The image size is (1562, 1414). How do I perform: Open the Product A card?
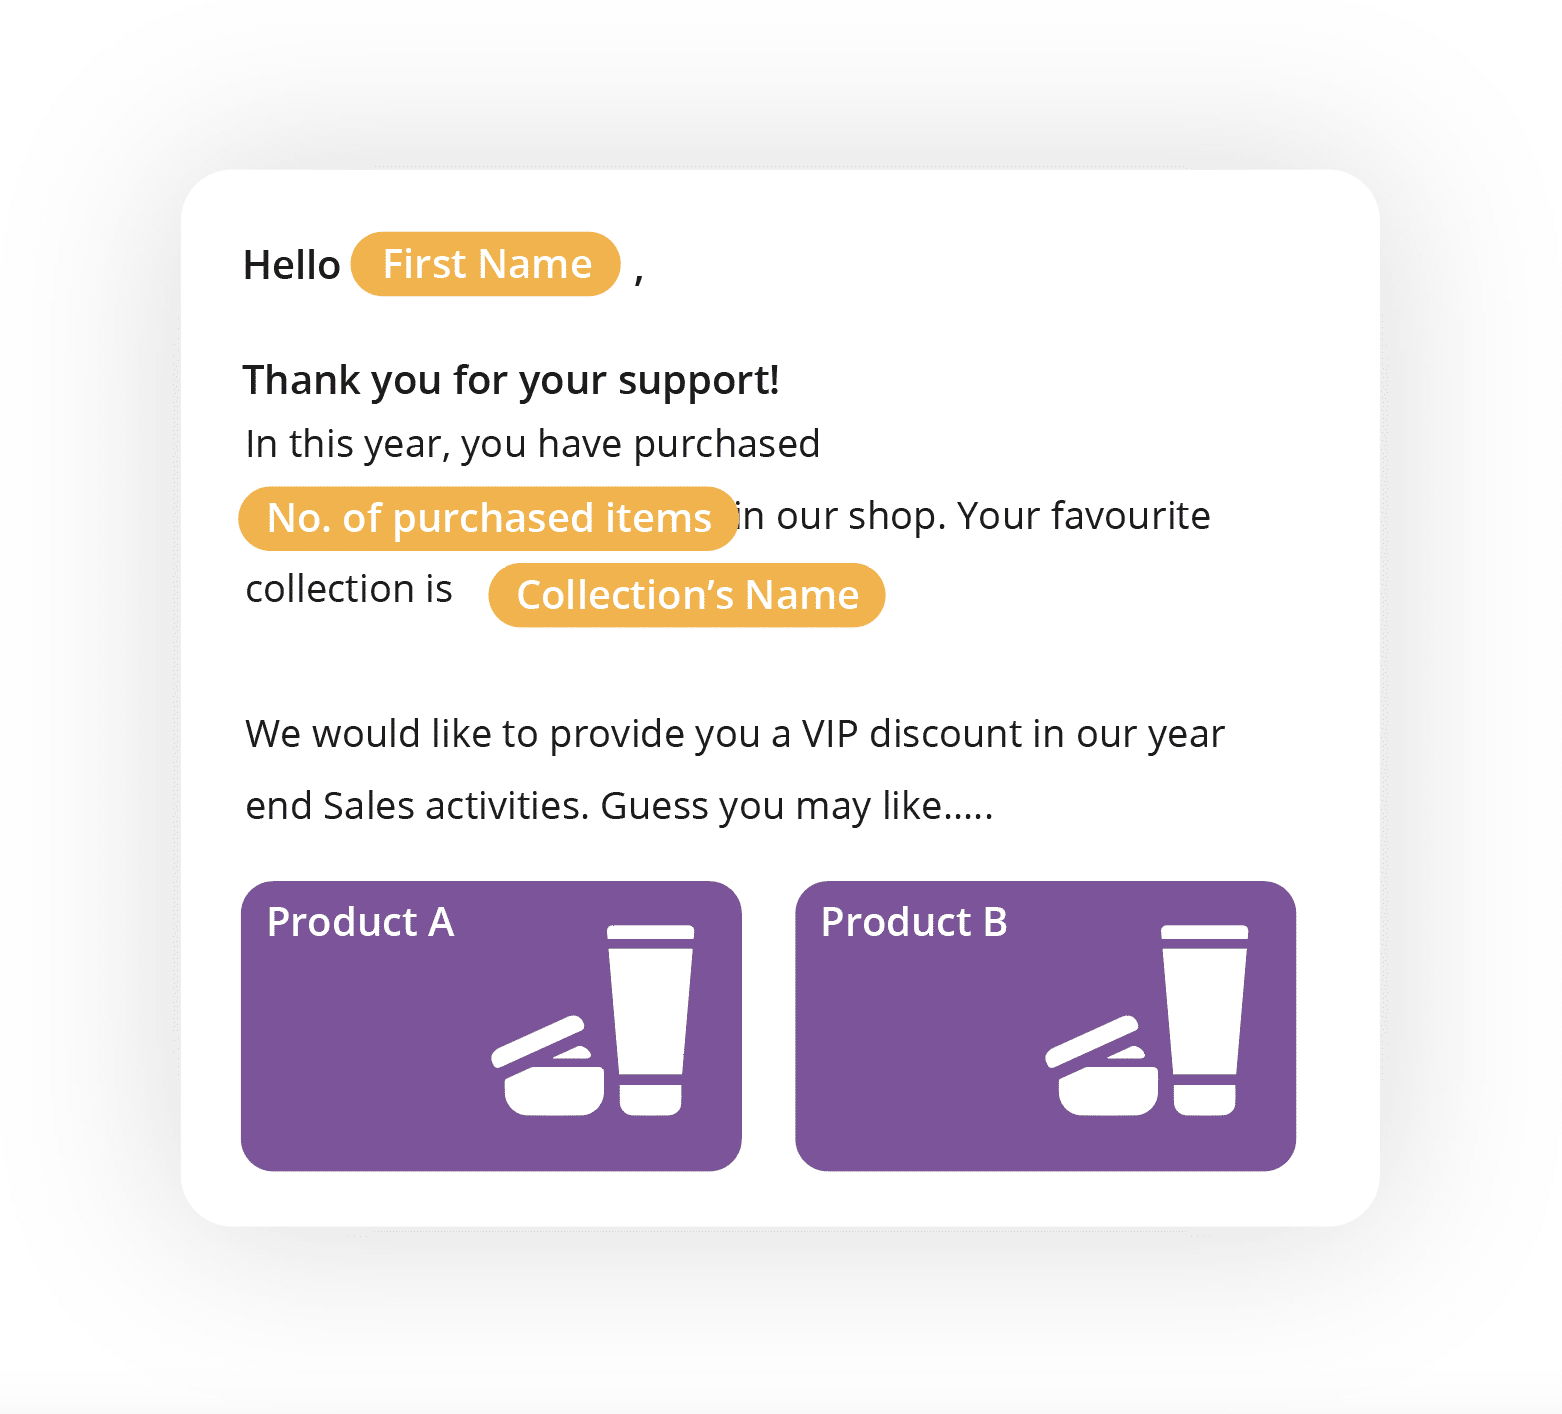[x=491, y=1026]
